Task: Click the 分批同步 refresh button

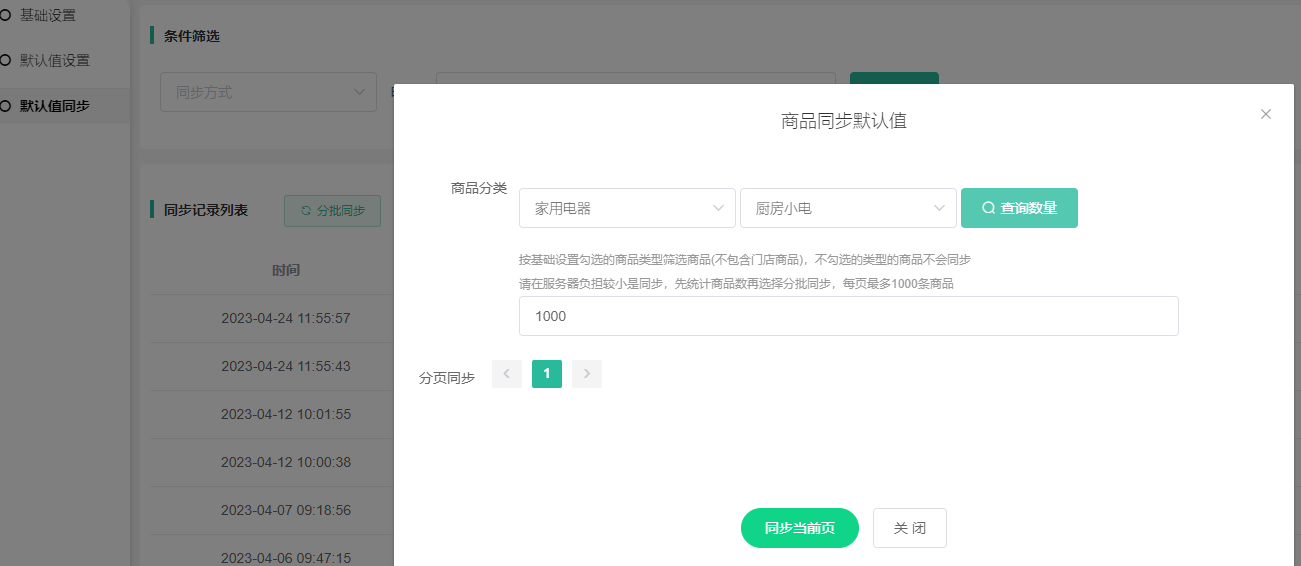Action: (332, 211)
